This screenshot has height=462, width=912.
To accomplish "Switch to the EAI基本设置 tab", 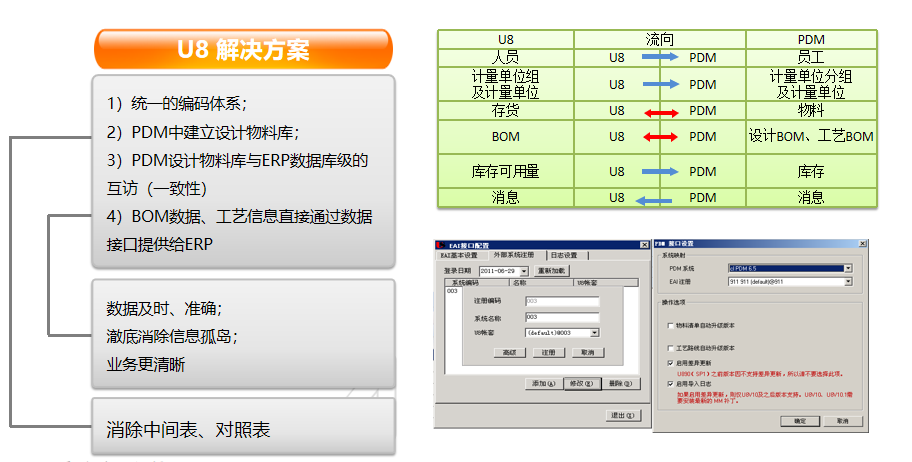I will point(459,255).
